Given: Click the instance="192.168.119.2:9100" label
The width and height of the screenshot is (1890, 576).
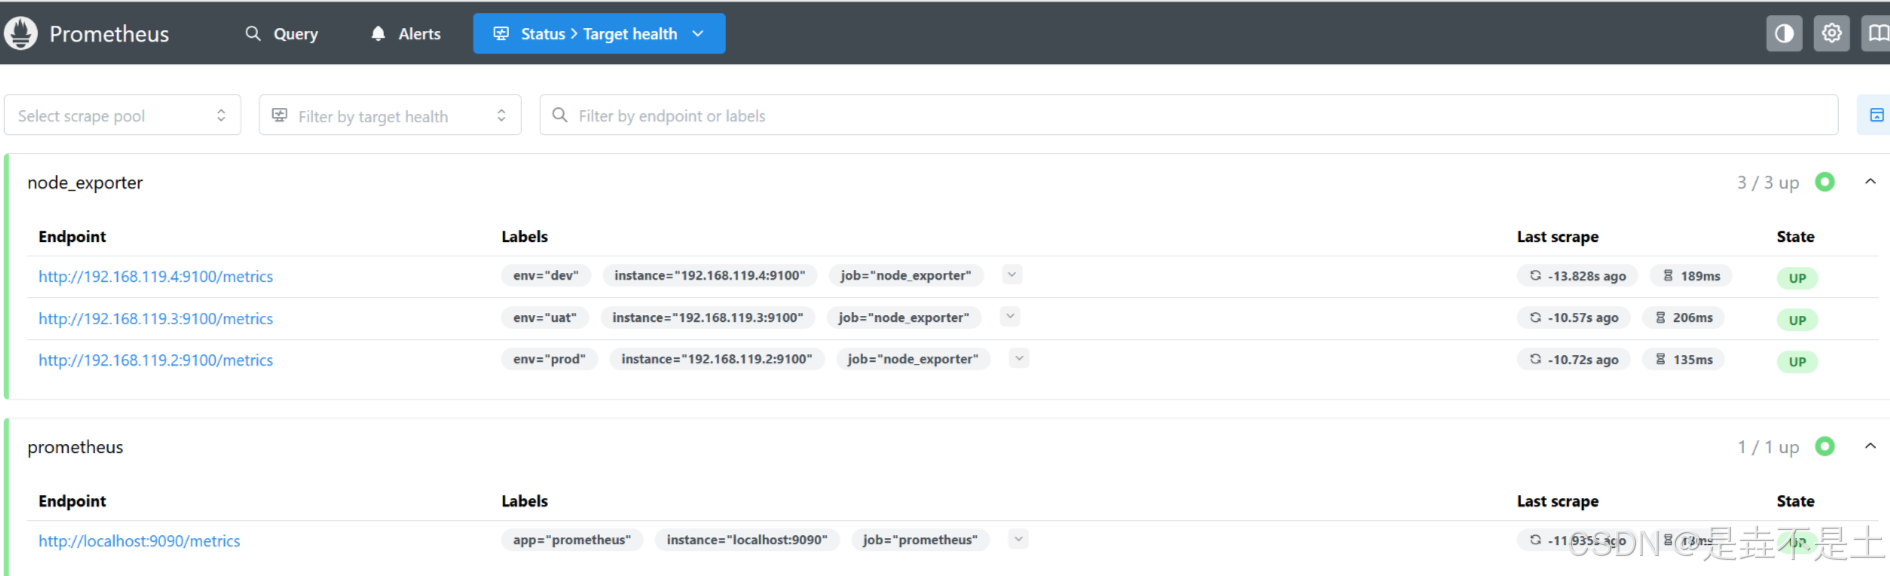Looking at the screenshot, I should point(717,359).
